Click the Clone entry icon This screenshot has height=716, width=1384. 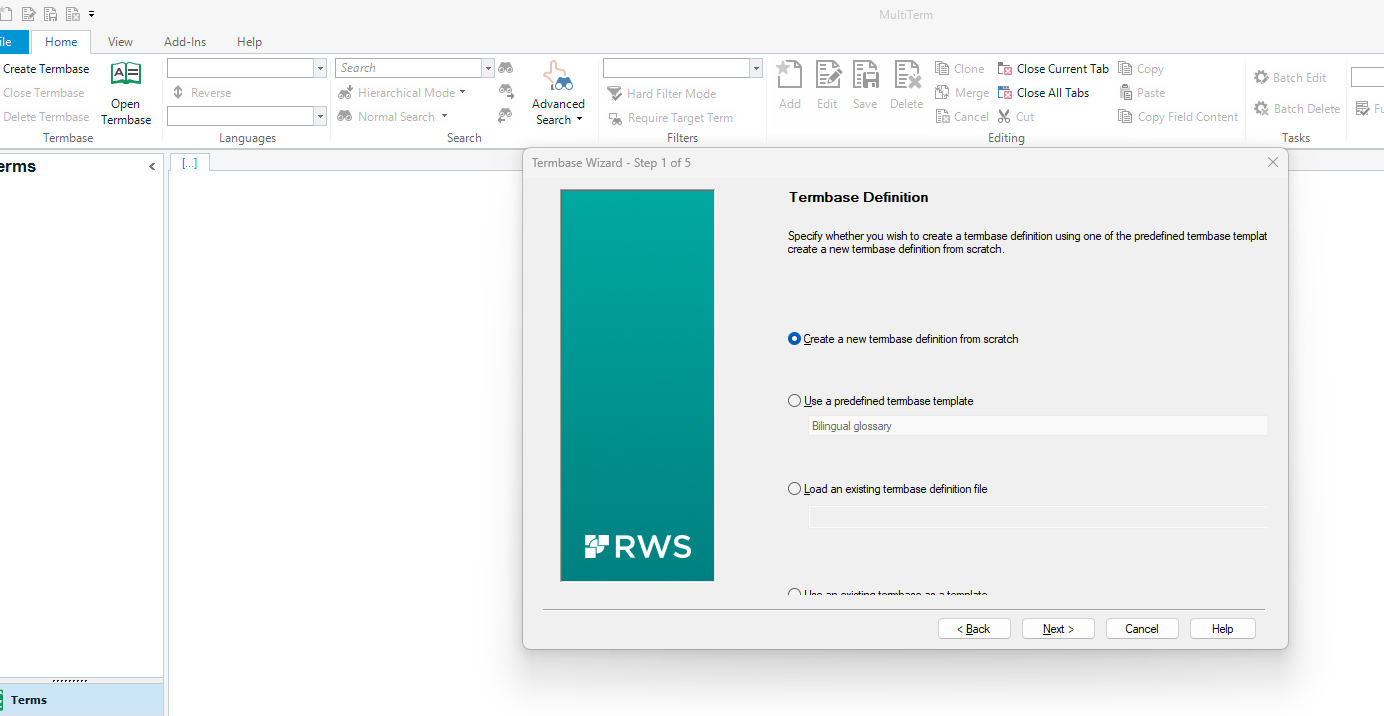pyautogui.click(x=942, y=69)
